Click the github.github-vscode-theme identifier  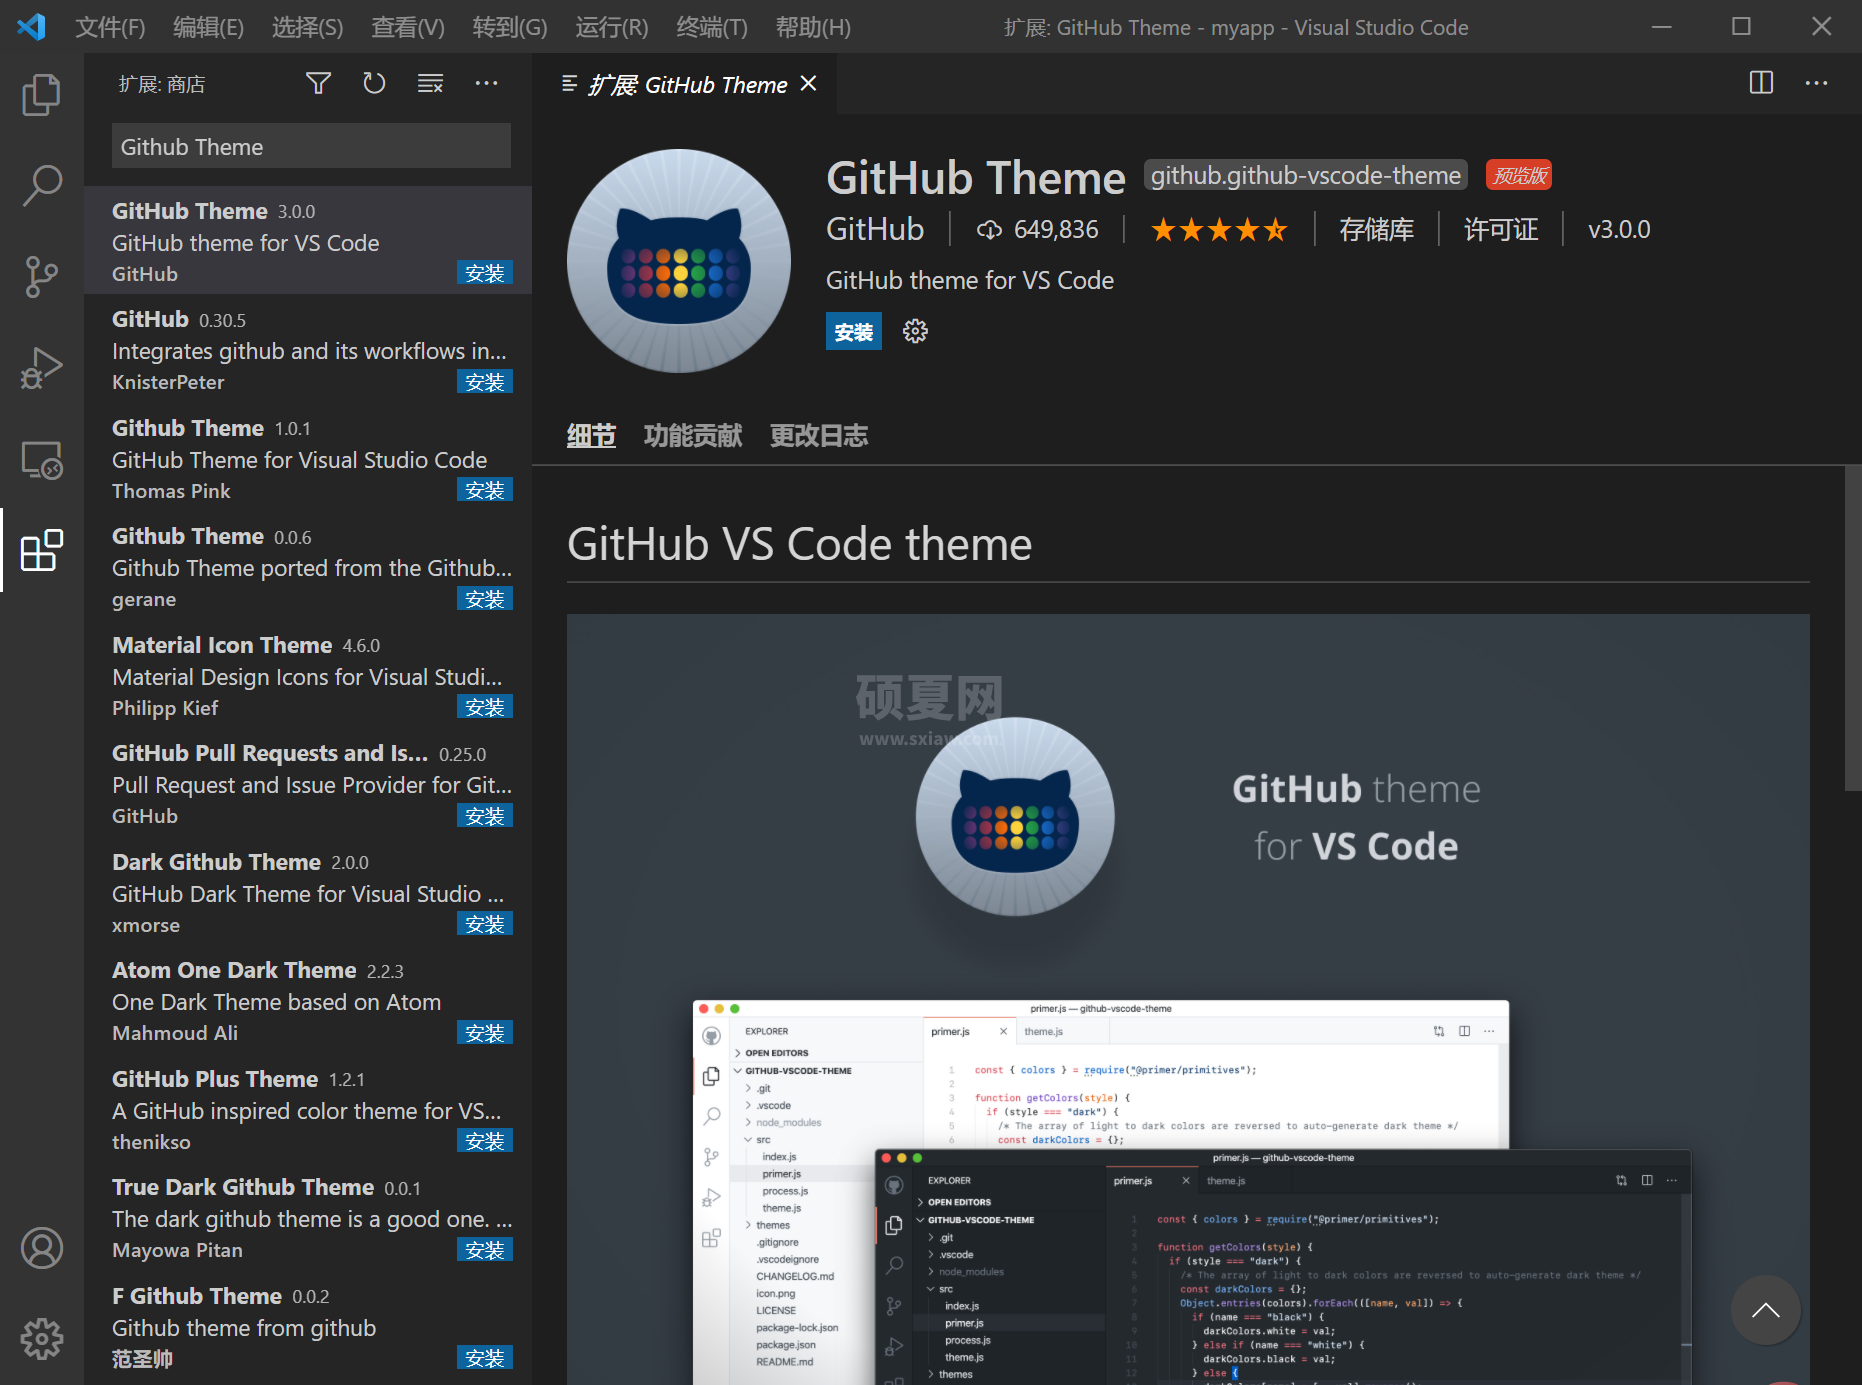[1305, 176]
